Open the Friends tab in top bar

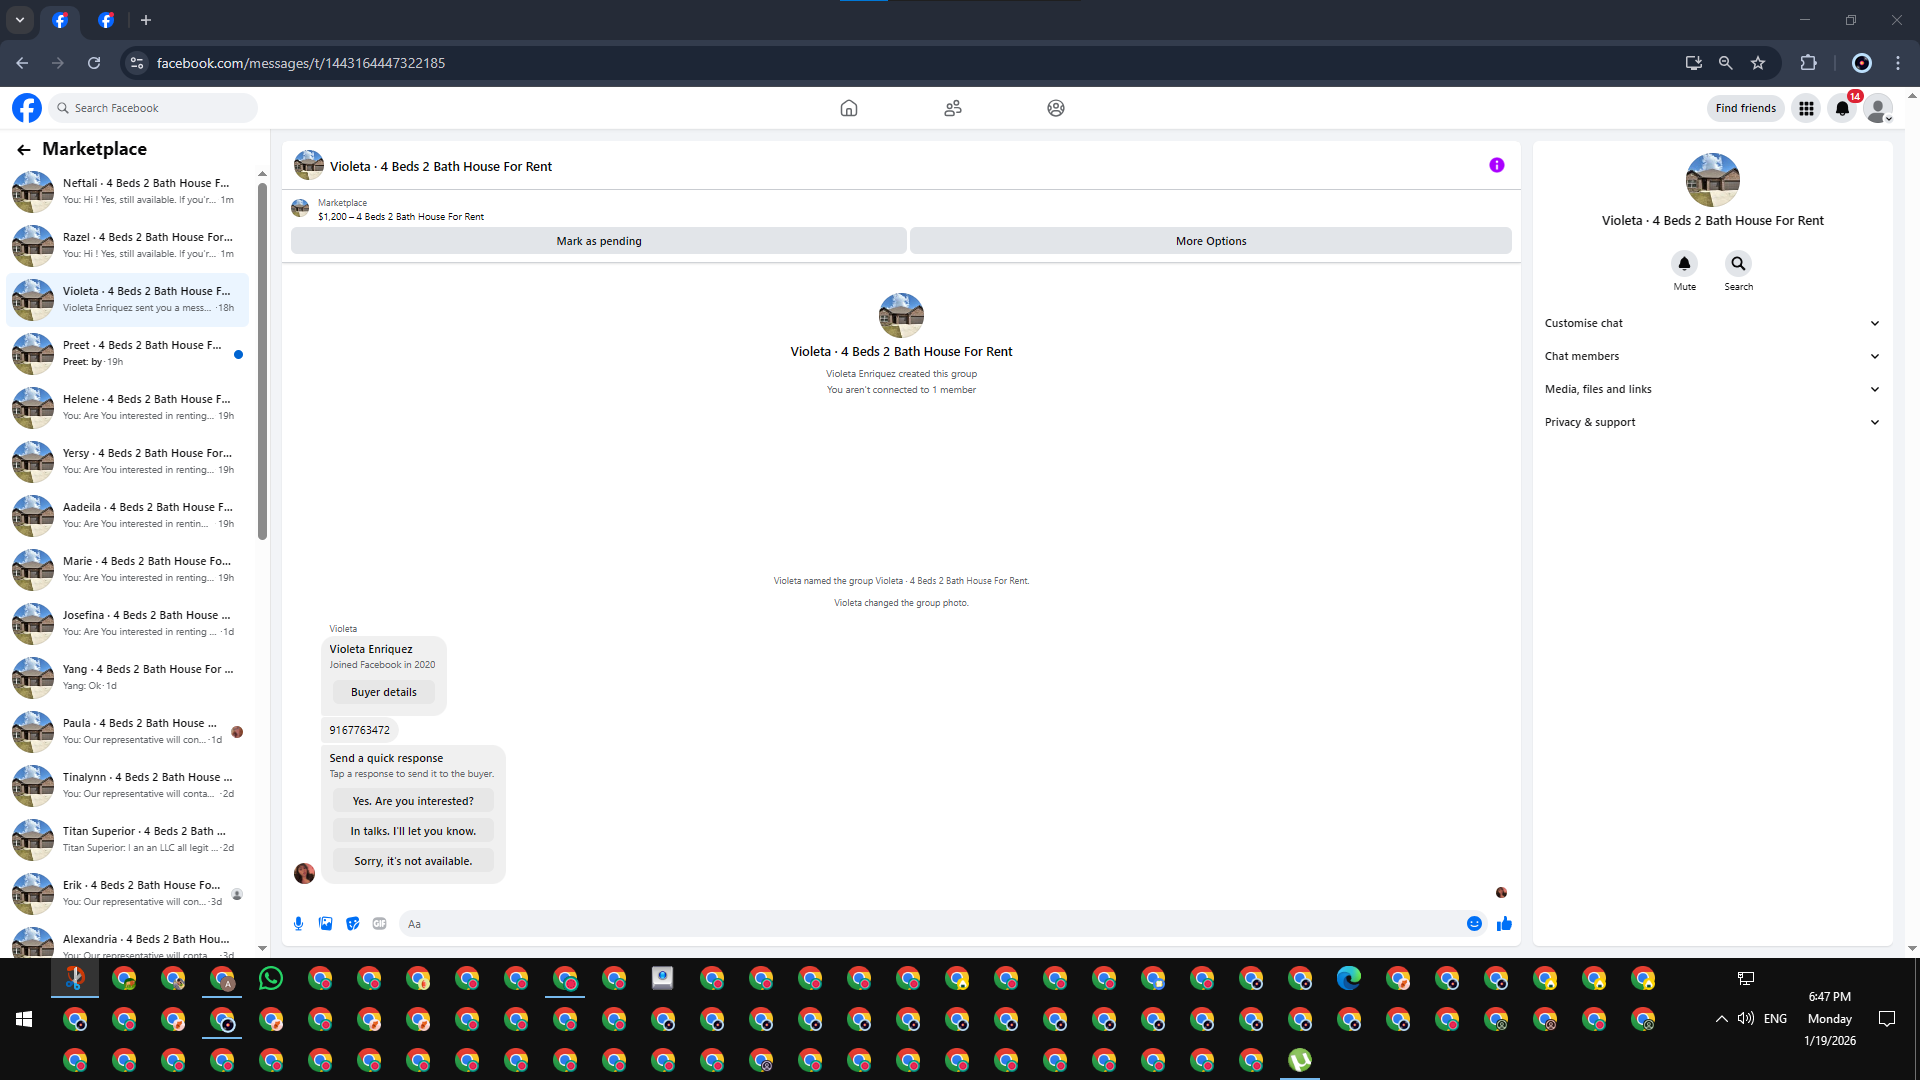(x=952, y=108)
